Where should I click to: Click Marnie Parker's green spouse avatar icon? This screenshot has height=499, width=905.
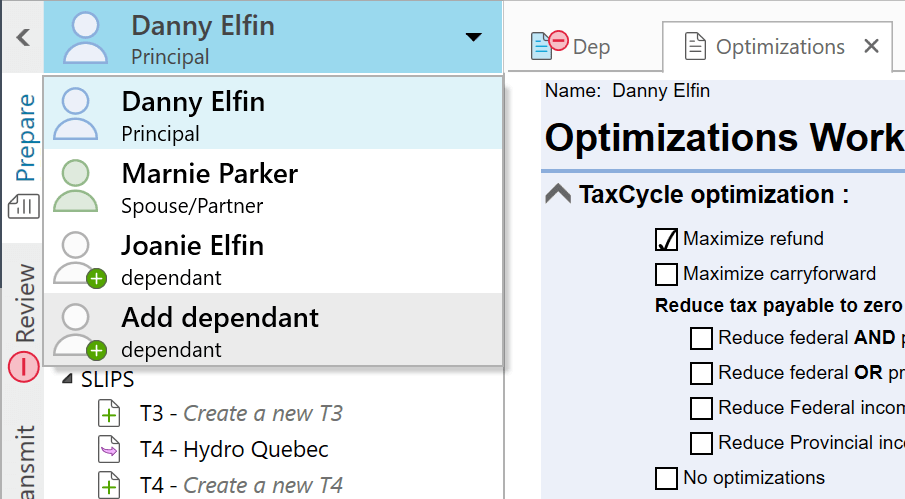point(77,186)
